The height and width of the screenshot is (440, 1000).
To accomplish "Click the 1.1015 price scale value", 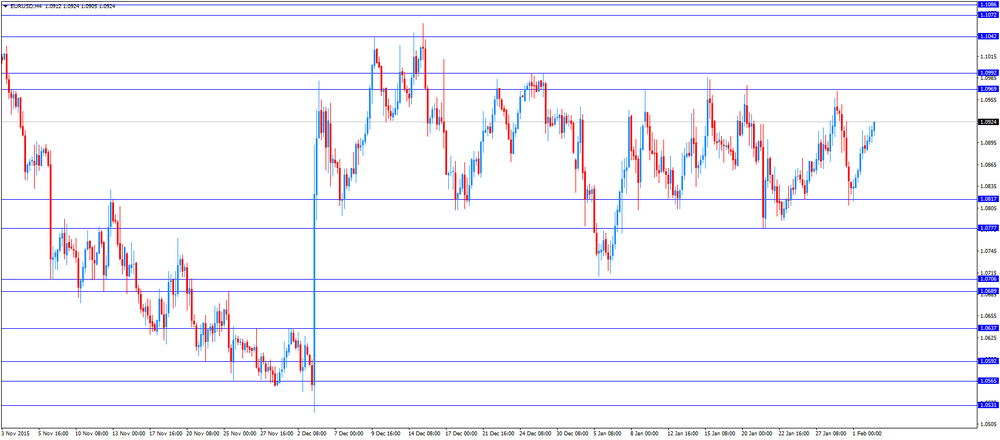I will pyautogui.click(x=987, y=57).
